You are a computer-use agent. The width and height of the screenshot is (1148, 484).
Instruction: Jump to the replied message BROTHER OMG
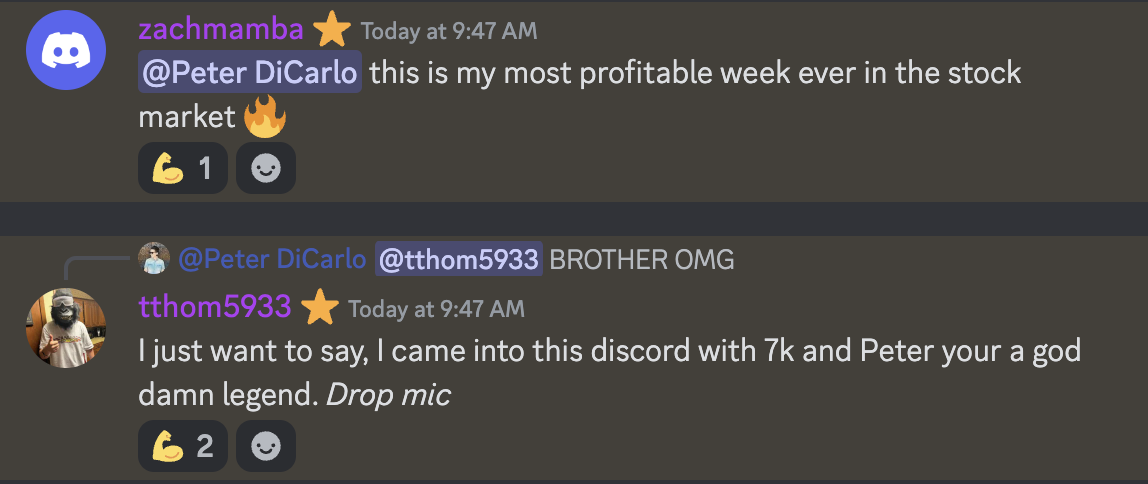tap(641, 258)
